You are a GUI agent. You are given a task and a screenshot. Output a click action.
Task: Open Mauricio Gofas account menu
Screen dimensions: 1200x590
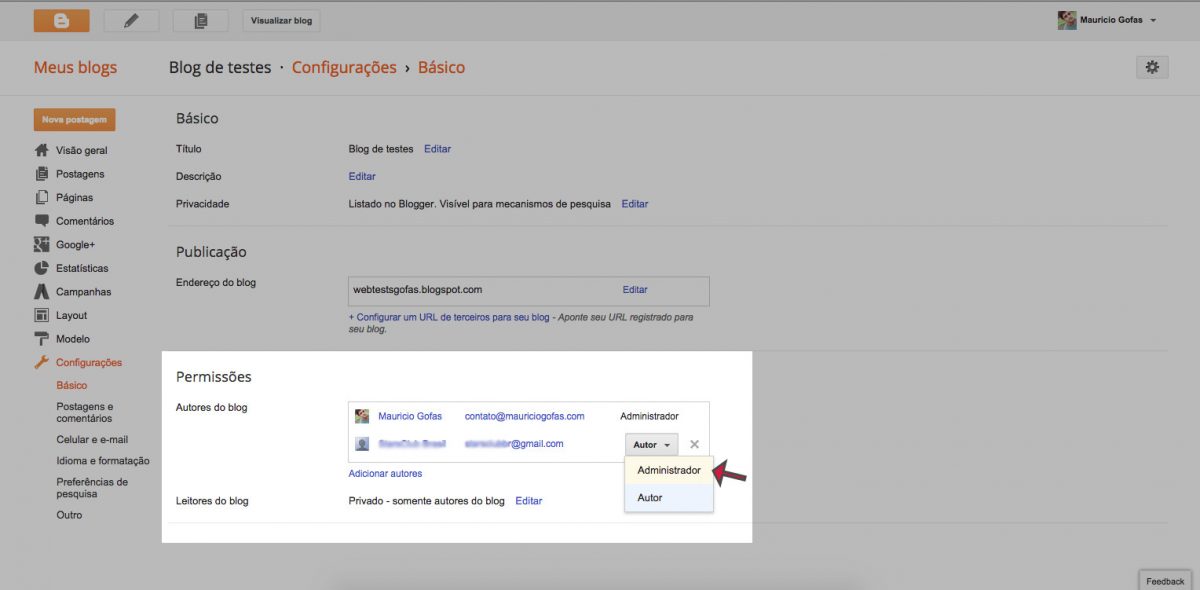[x=1108, y=20]
